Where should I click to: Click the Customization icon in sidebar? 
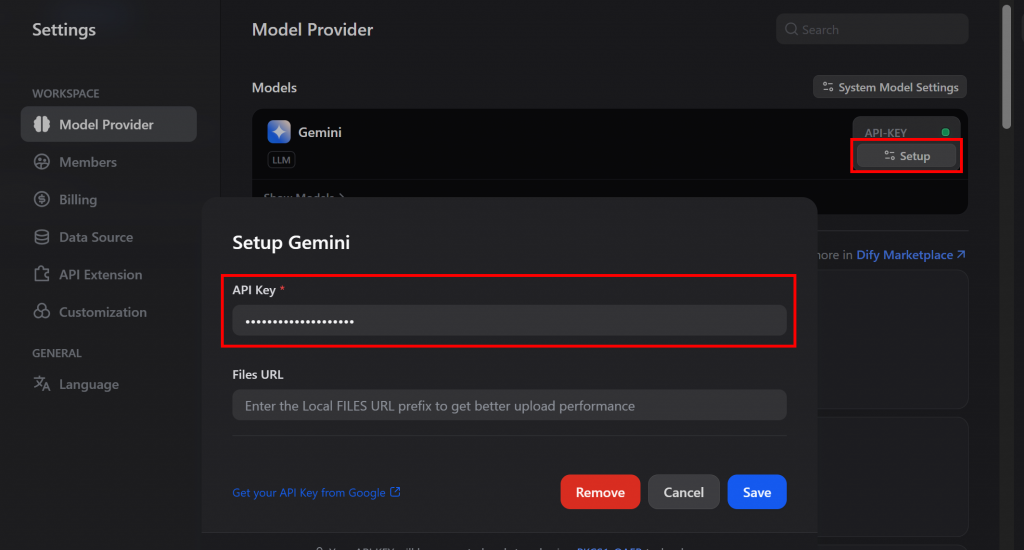coord(42,312)
